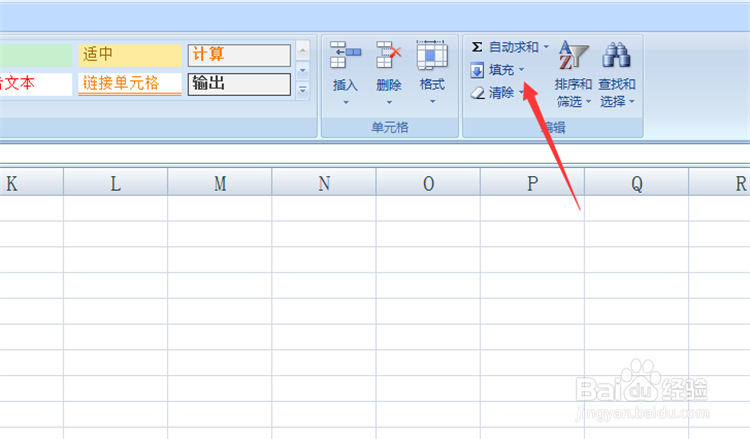Expand the 排序和筛选 dropdown arrow

588,101
